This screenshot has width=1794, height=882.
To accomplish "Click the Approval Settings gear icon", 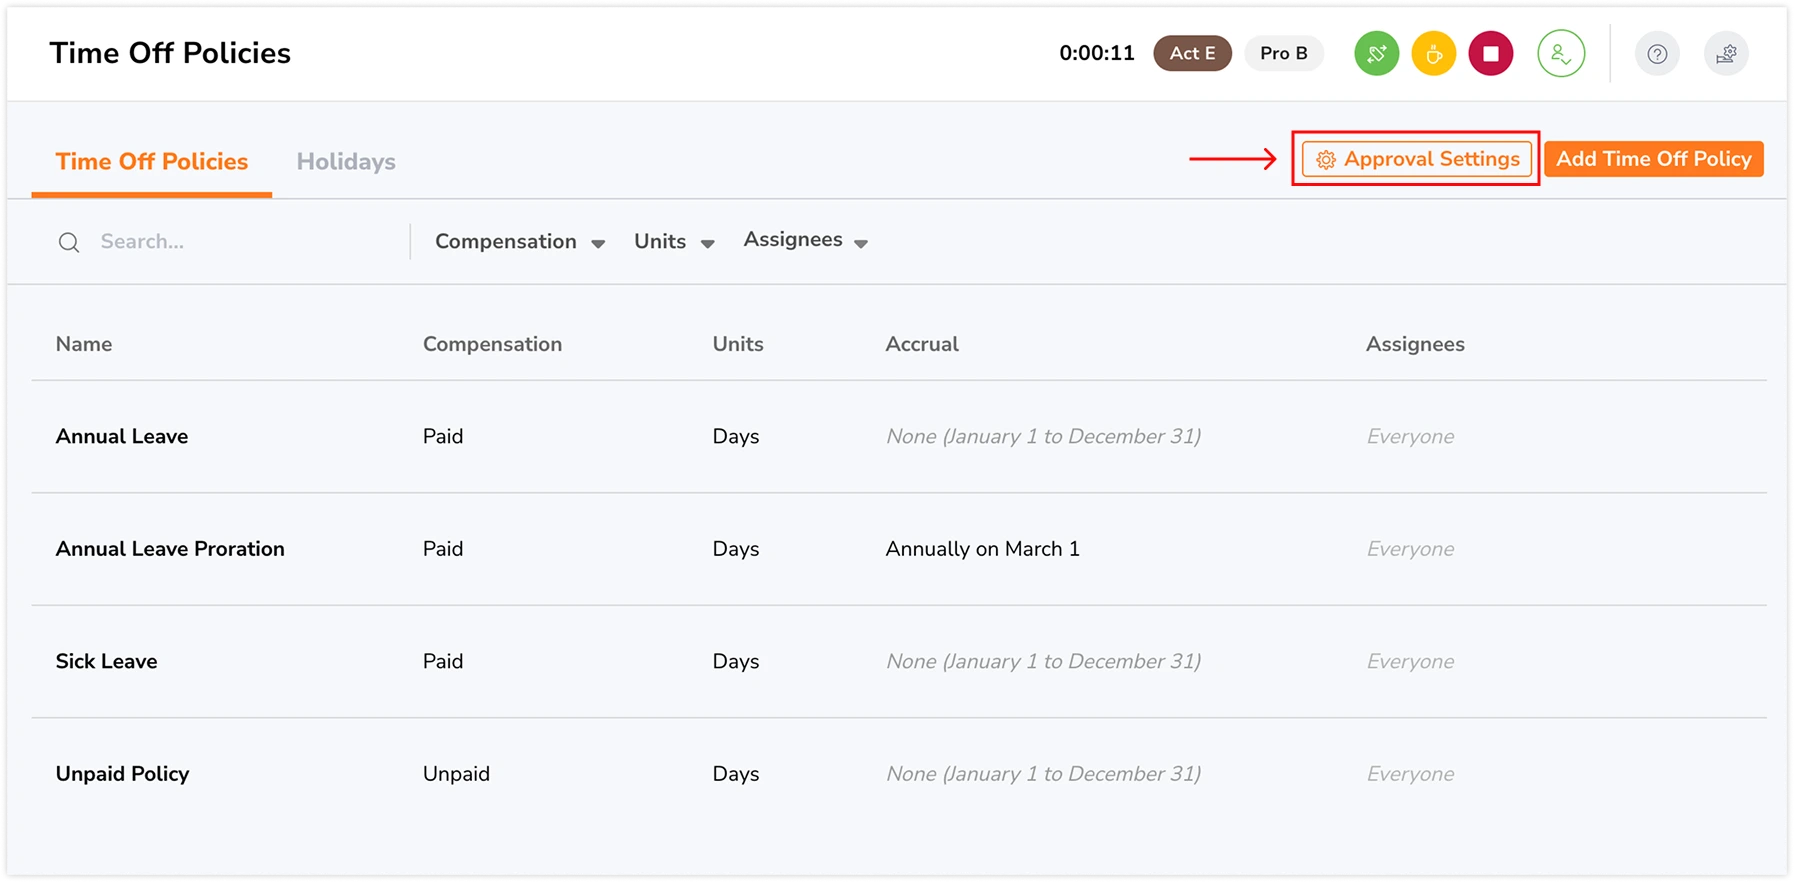I will click(x=1326, y=160).
